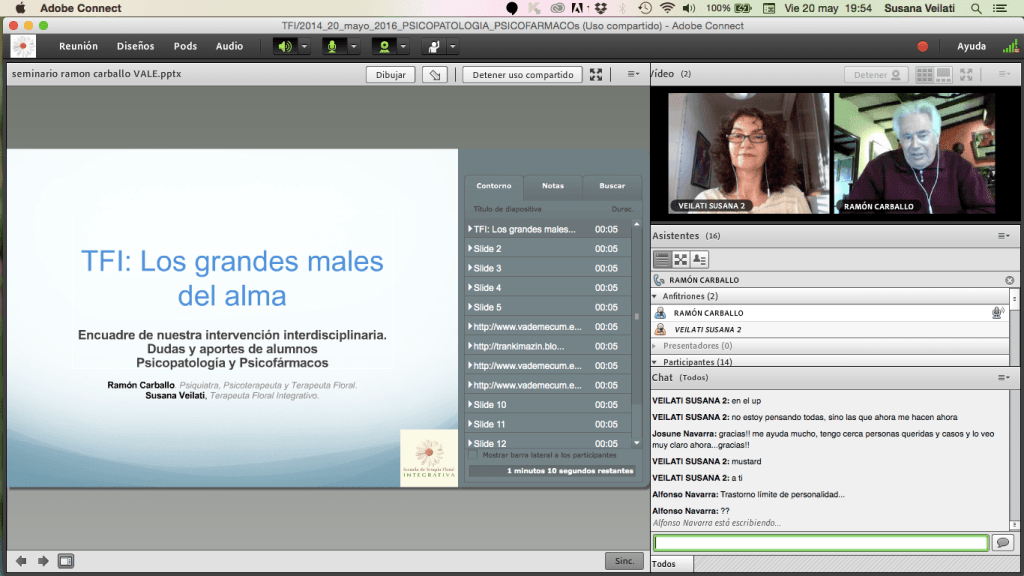Click the red recording indicator
1024x576 pixels.
(x=922, y=46)
